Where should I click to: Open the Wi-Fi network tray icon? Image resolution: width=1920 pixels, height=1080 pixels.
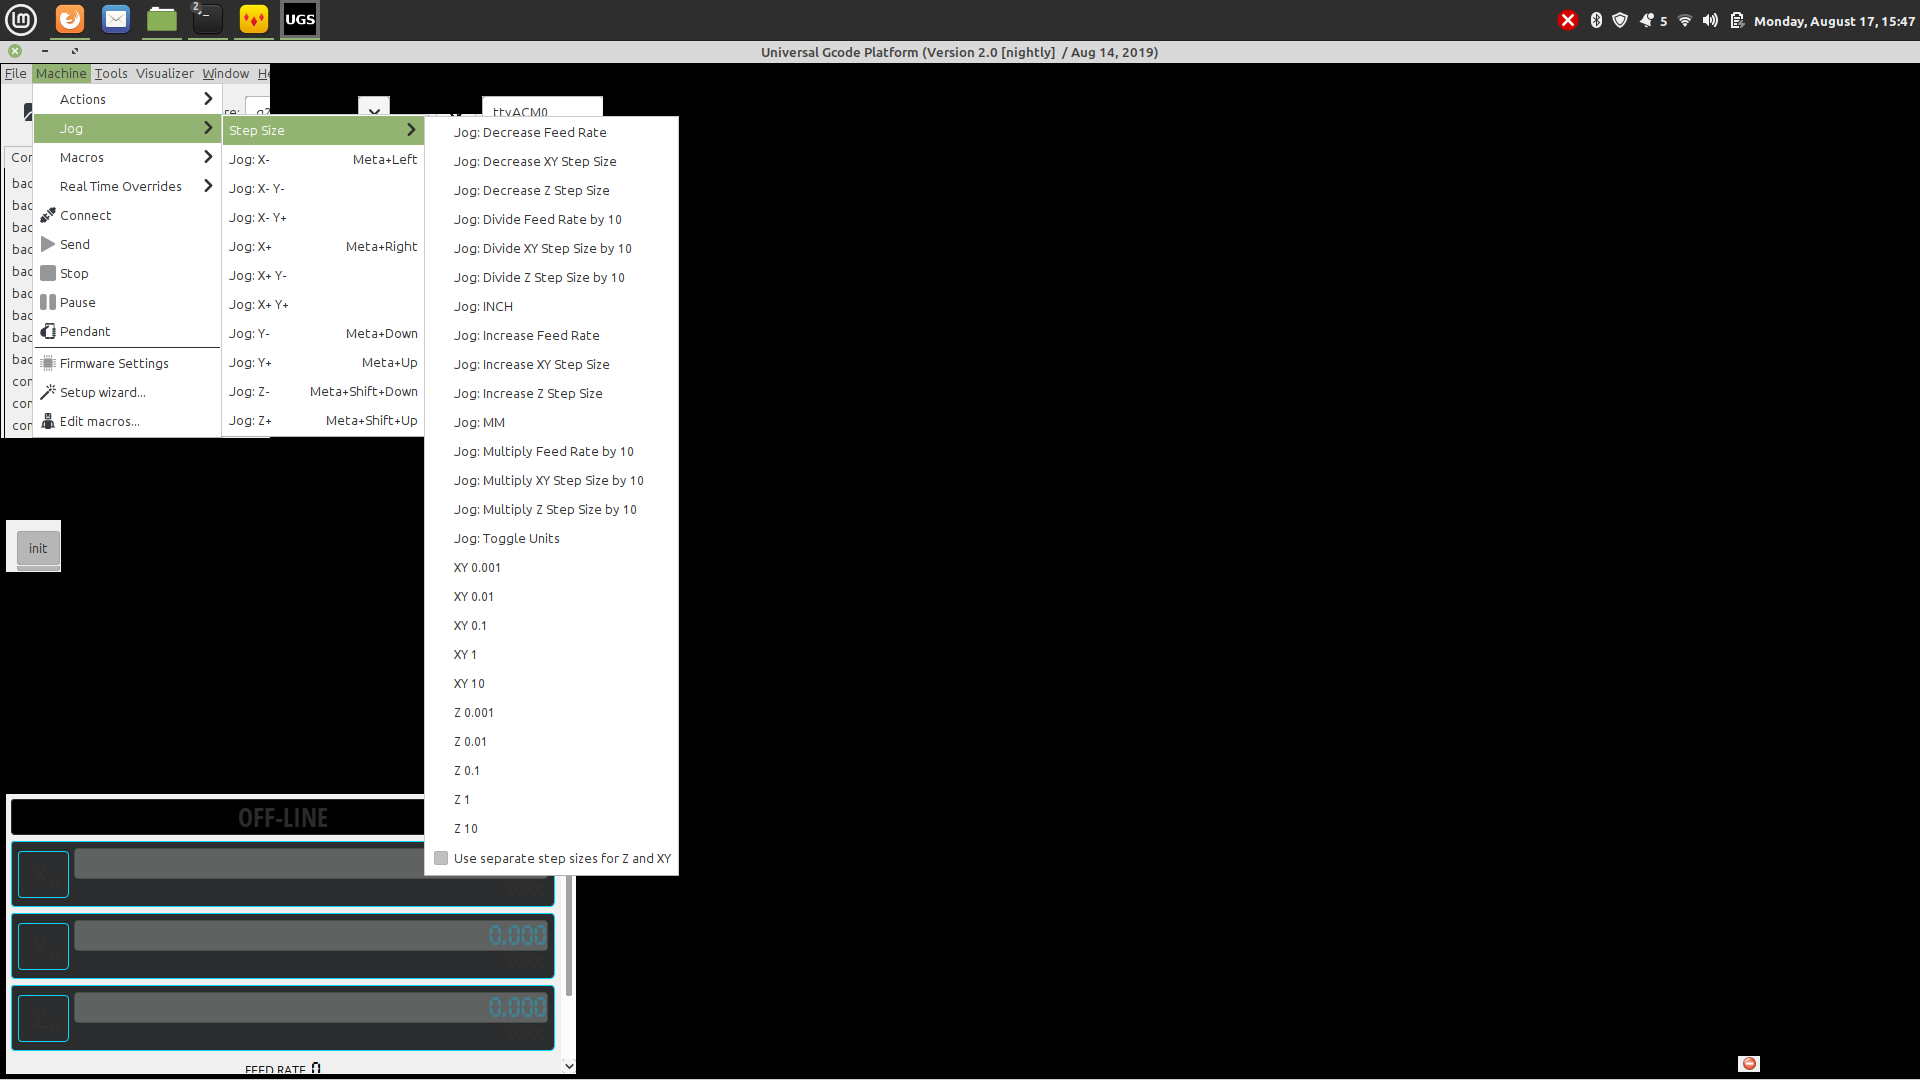pyautogui.click(x=1685, y=20)
